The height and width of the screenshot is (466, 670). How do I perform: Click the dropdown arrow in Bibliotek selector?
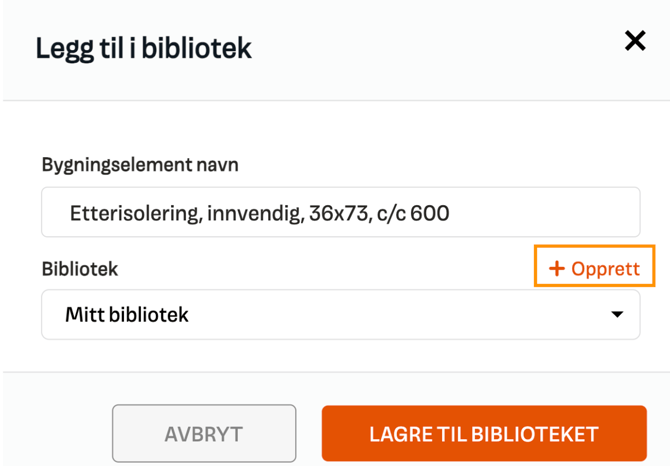pyautogui.click(x=617, y=315)
